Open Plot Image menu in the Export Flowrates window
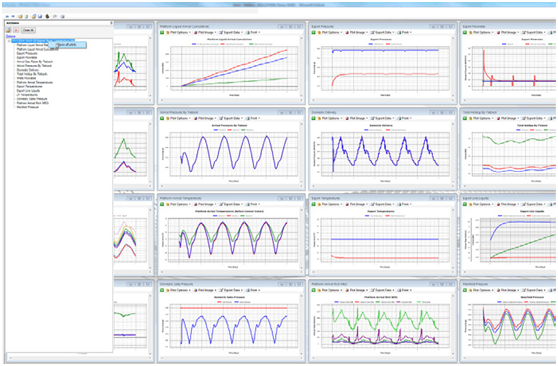Screen dimensions: 558x366 coord(509,32)
